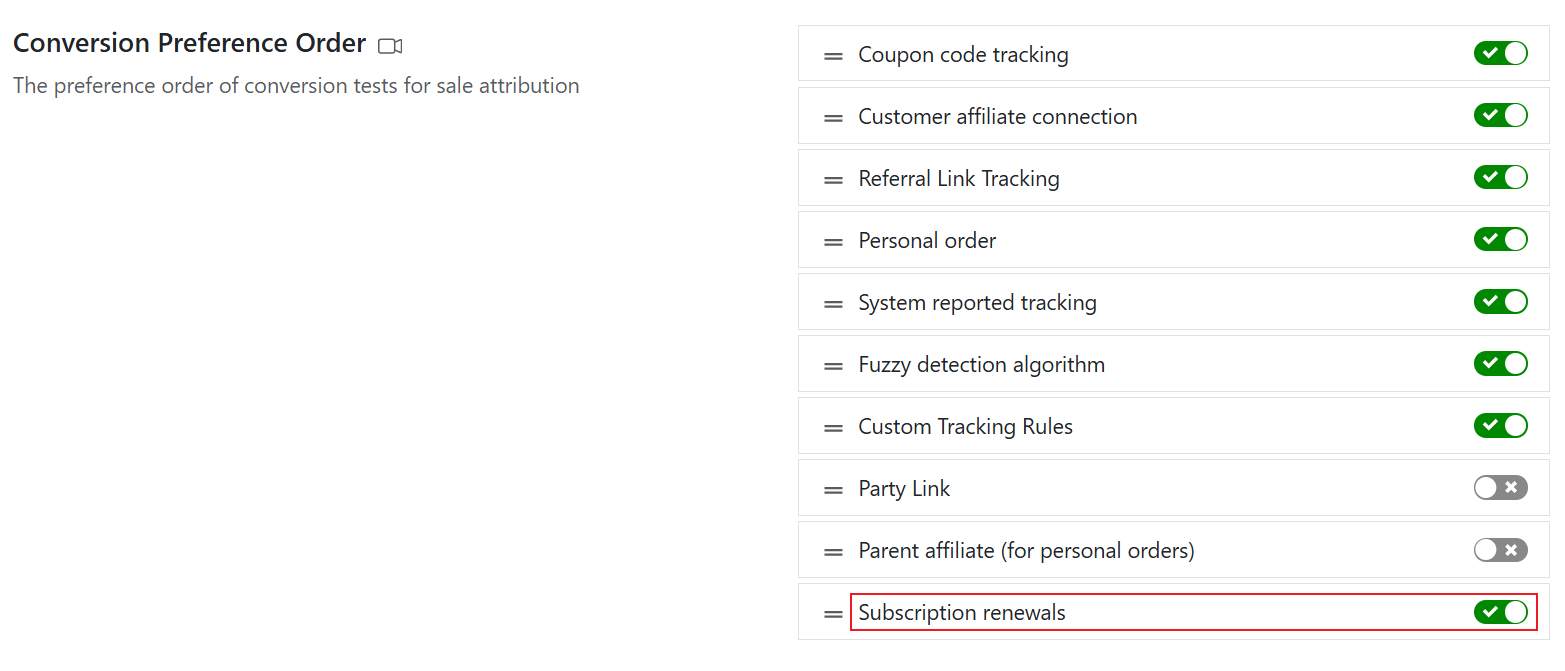Click the drag handle for Party Link

click(x=833, y=490)
